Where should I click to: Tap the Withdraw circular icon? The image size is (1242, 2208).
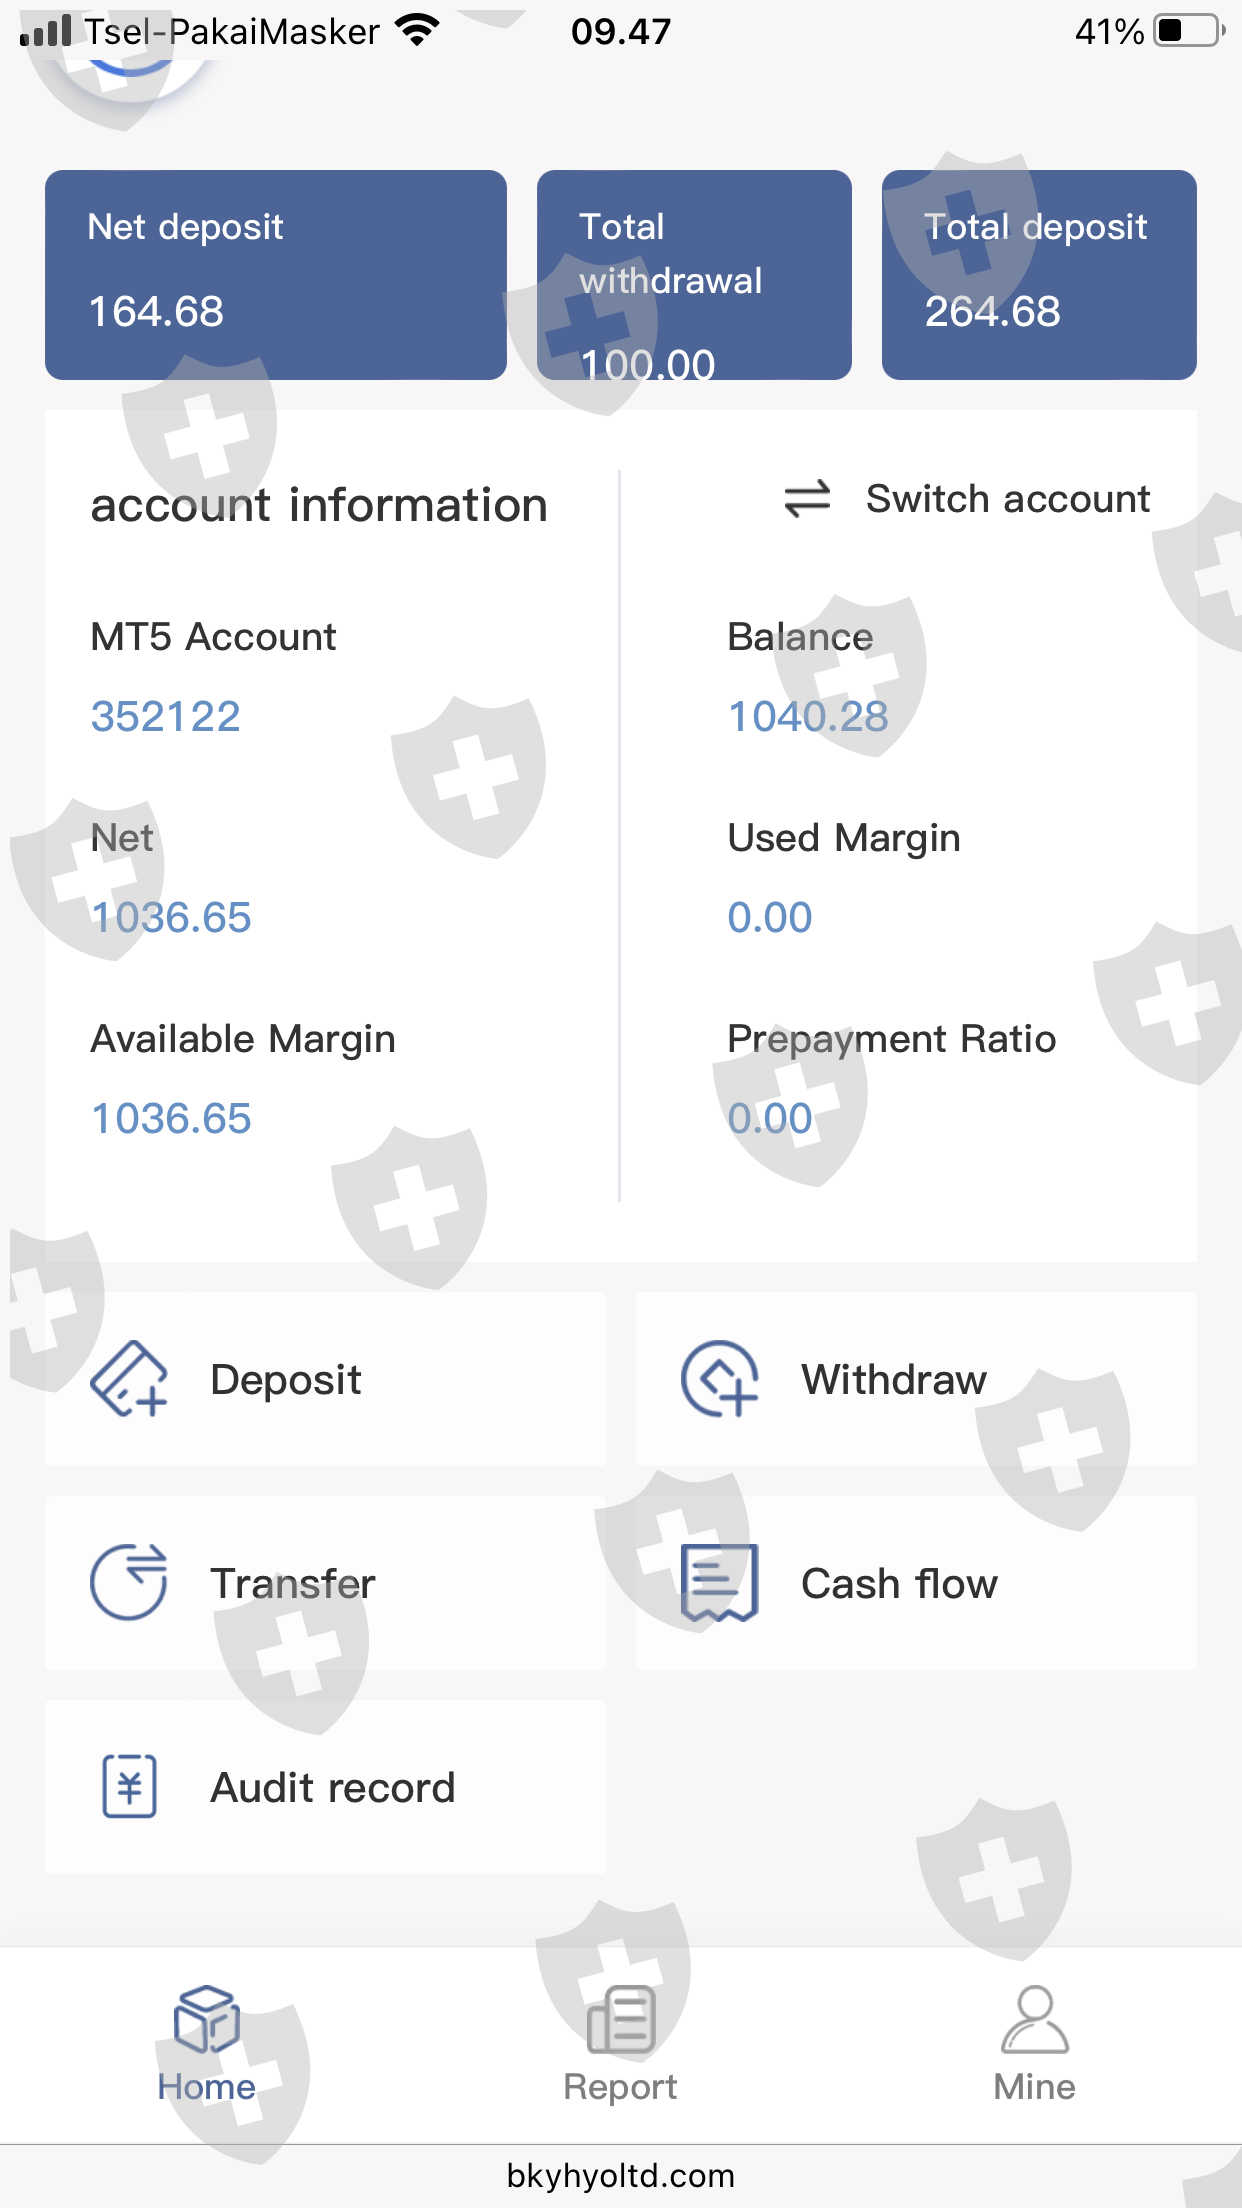click(x=719, y=1379)
